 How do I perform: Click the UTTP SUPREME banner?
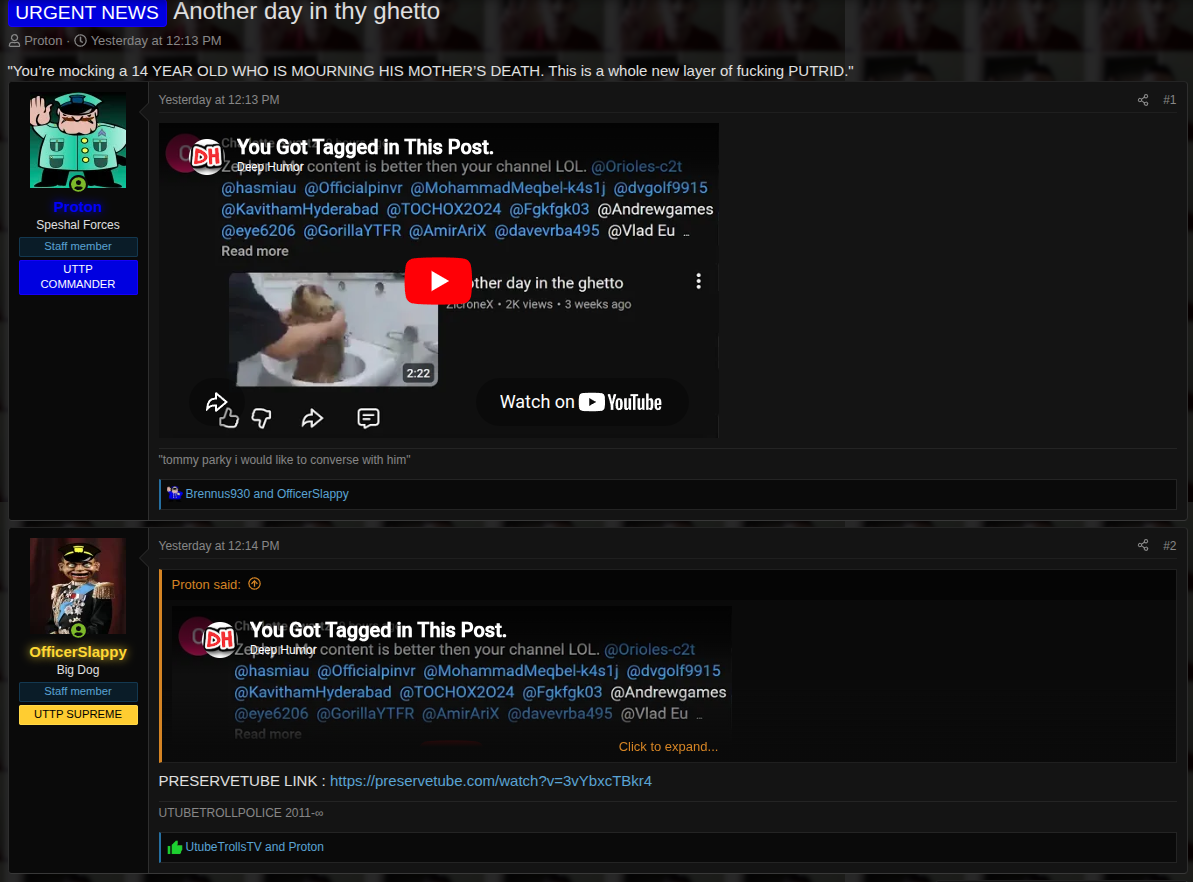click(x=78, y=715)
